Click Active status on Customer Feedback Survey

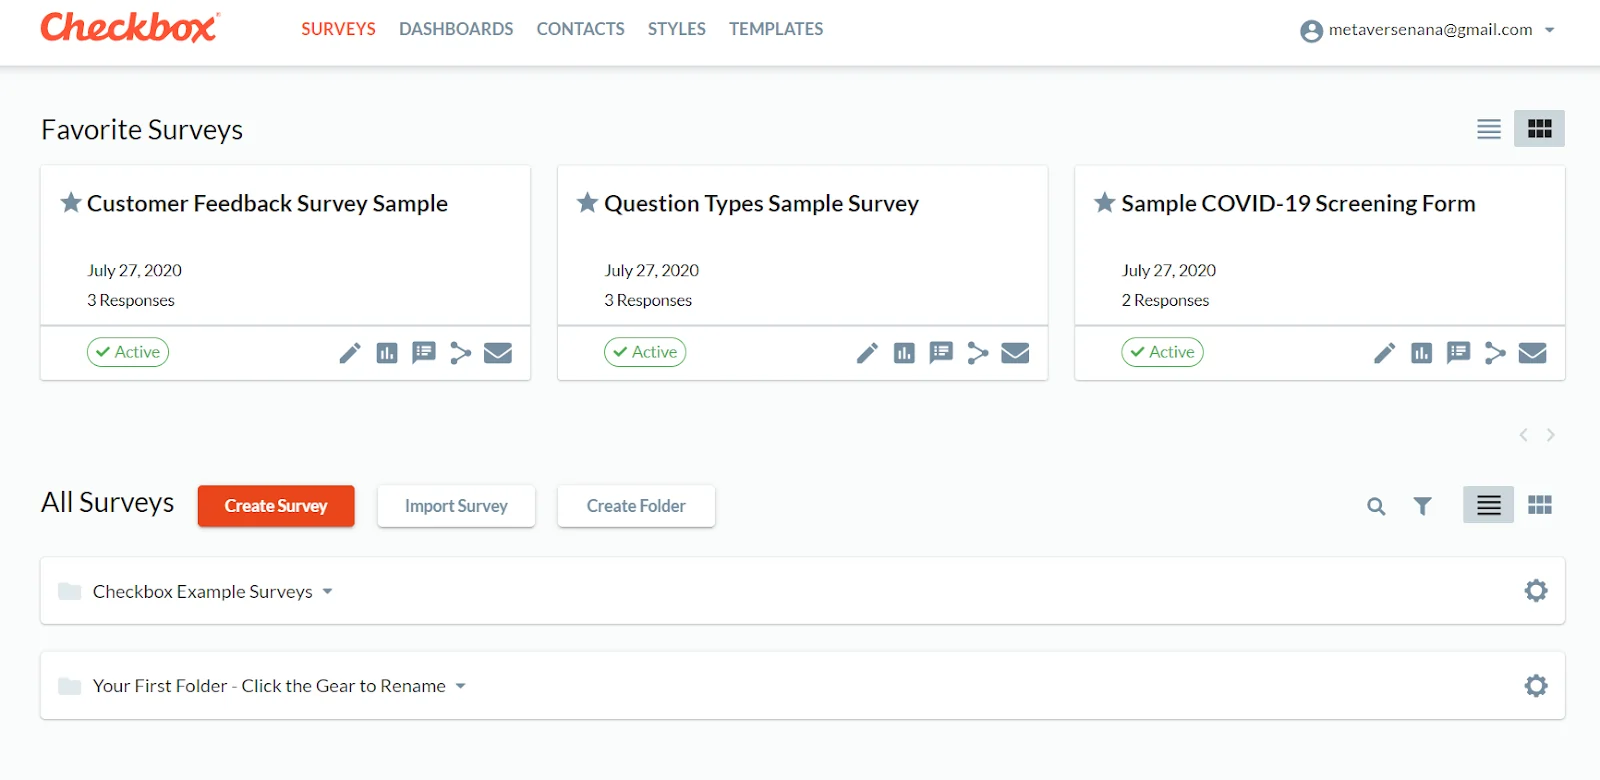[x=128, y=352]
